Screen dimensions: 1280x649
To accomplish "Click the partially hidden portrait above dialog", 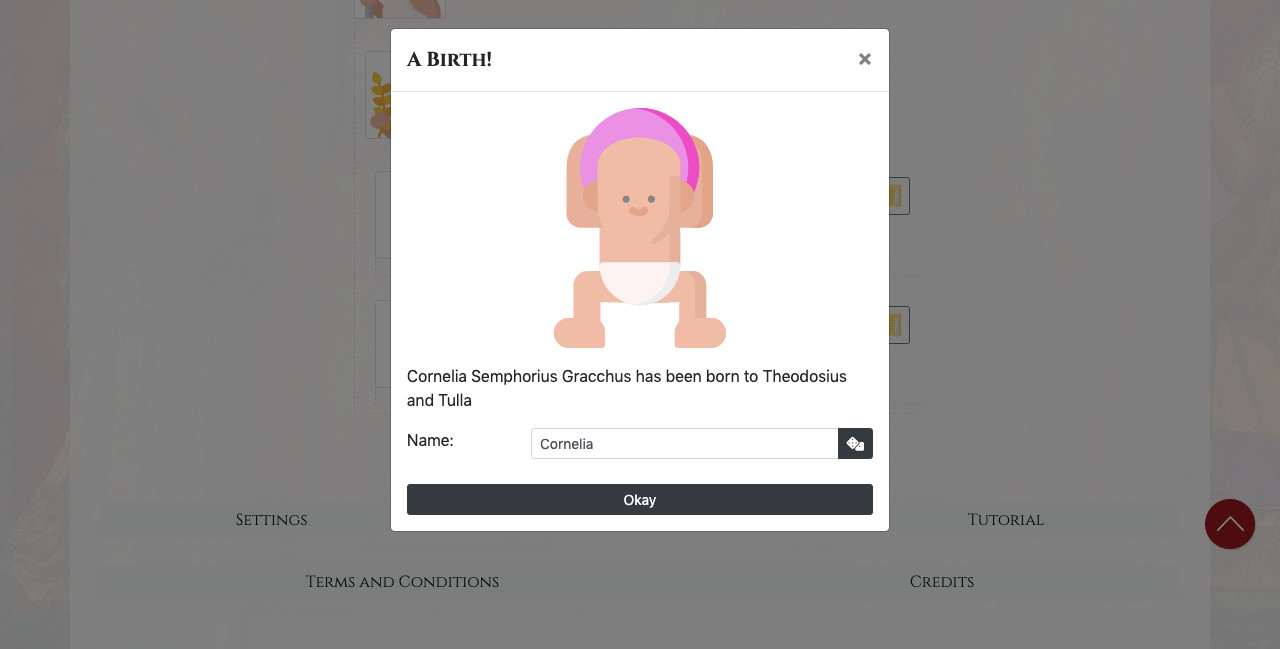I will (400, 9).
